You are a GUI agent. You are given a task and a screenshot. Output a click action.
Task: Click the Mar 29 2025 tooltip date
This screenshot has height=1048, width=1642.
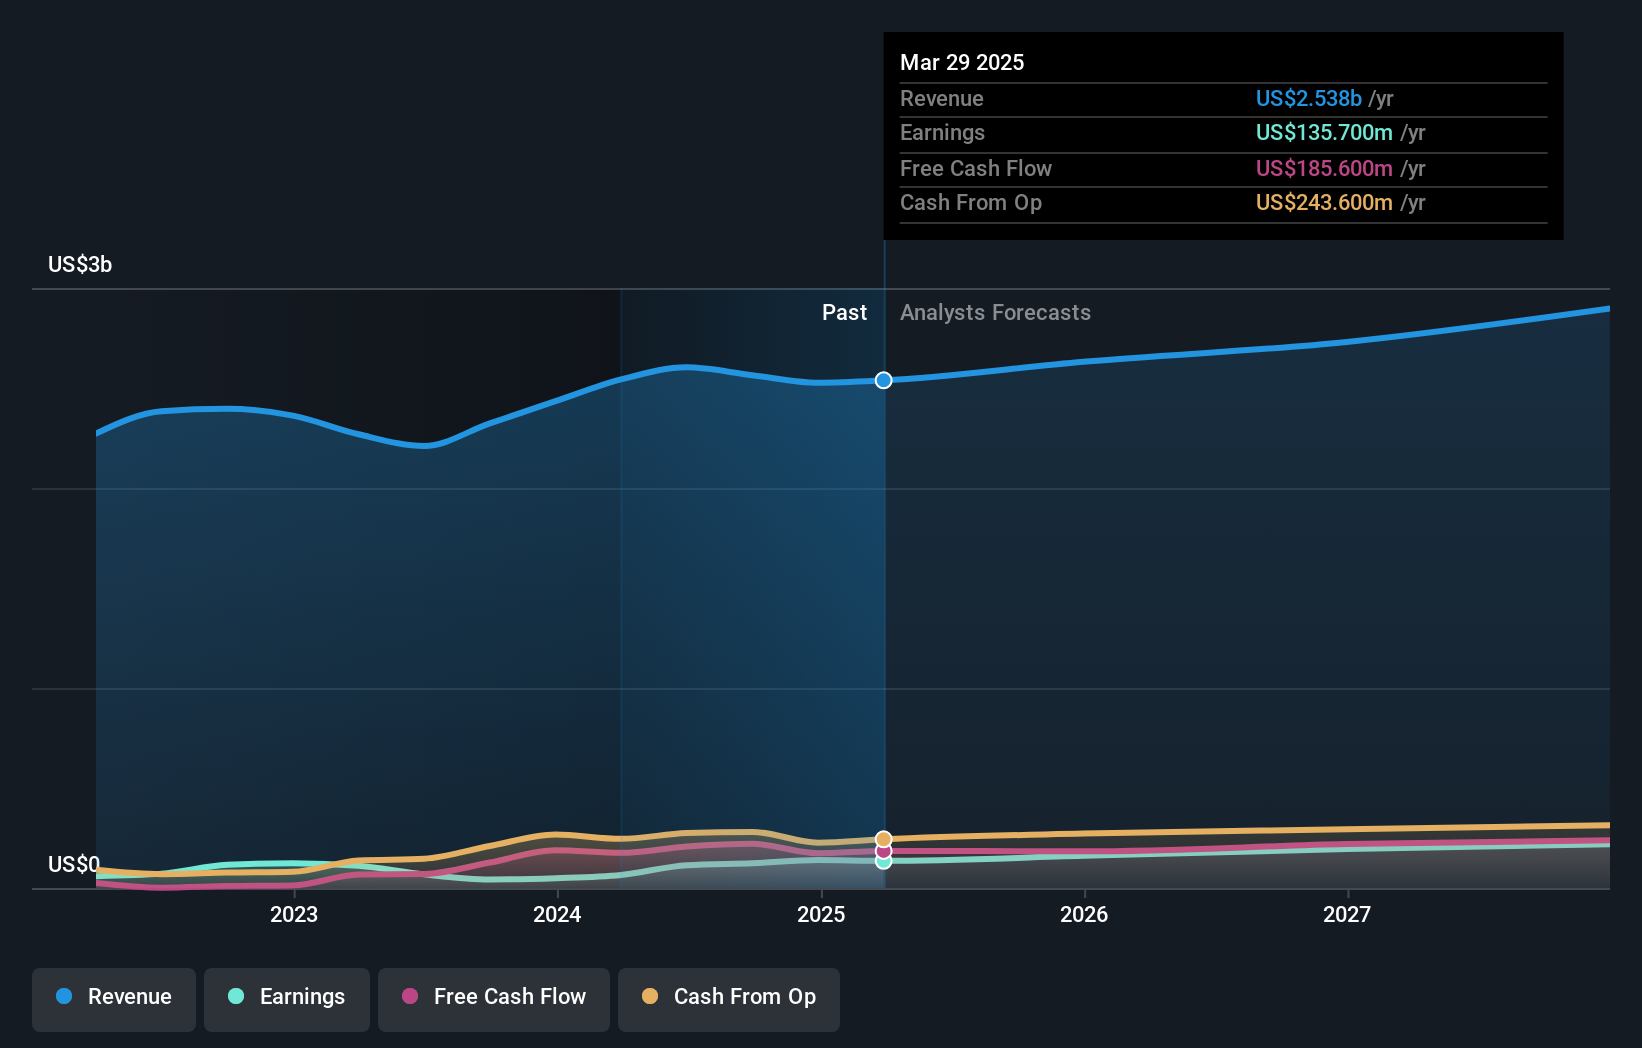click(x=962, y=62)
